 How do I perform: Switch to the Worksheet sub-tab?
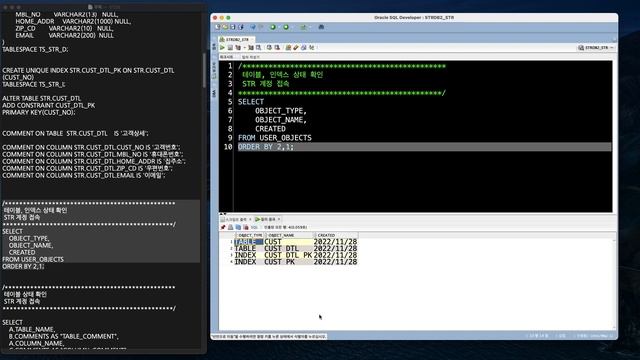(x=227, y=57)
